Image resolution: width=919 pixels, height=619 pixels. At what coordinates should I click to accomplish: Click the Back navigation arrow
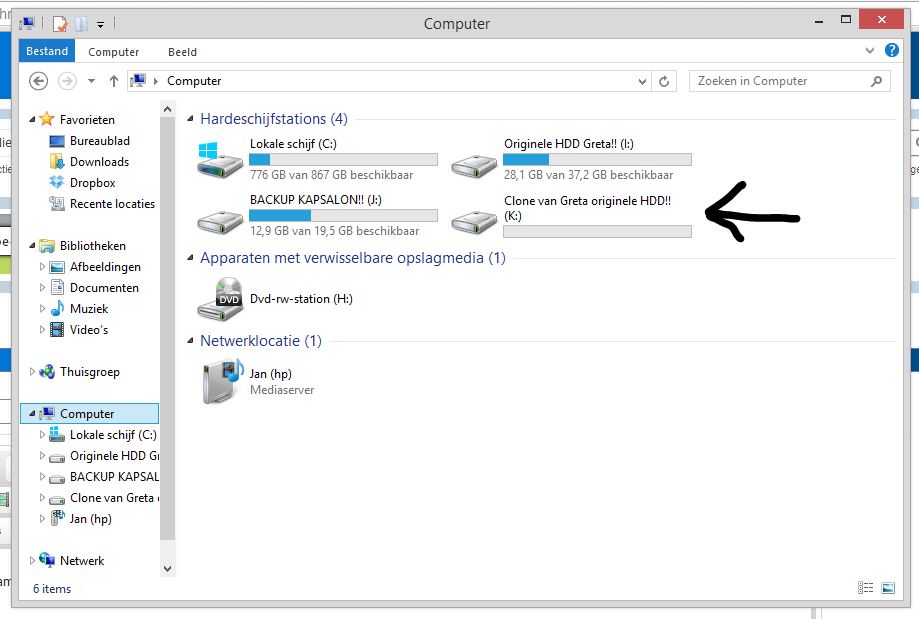[x=39, y=81]
